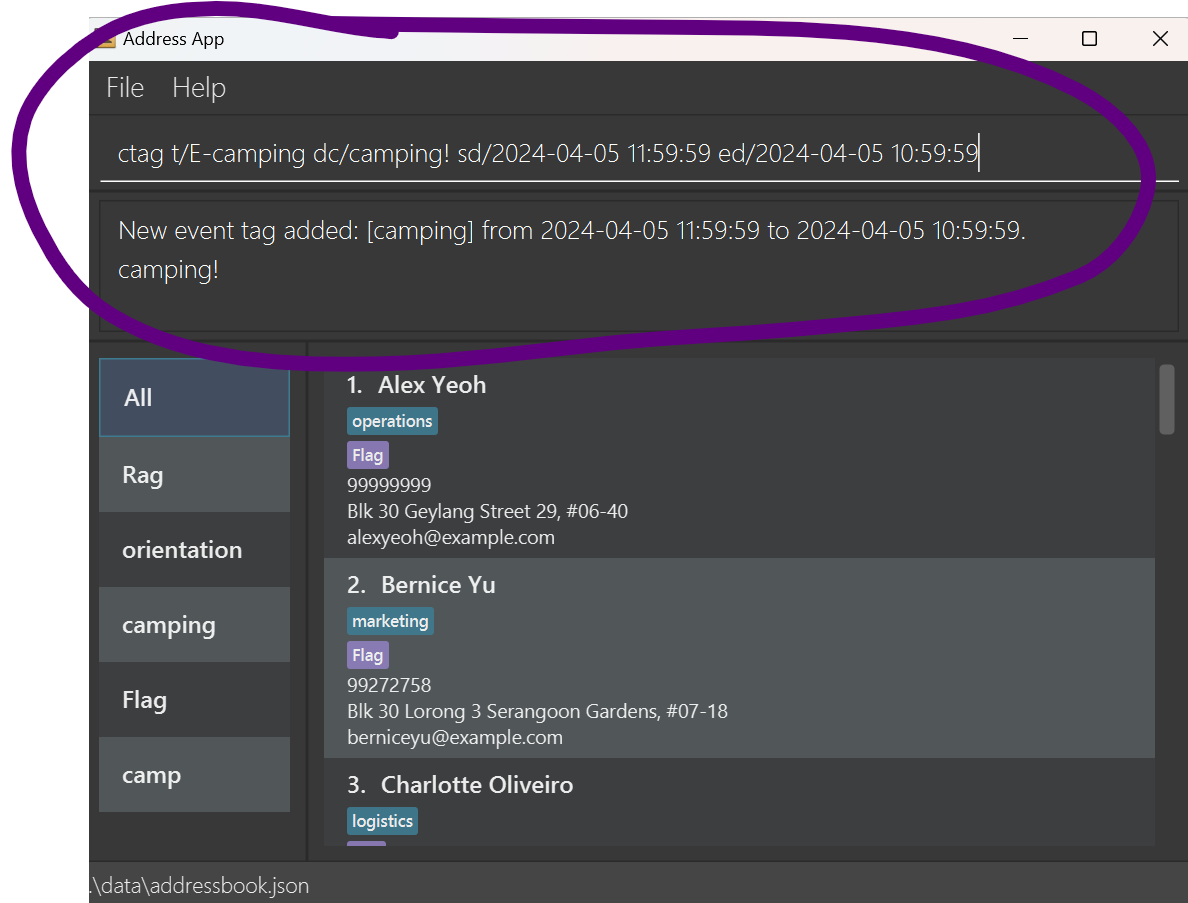Select the Bernice Yu contact name
The width and height of the screenshot is (1188, 903).
[x=438, y=585]
